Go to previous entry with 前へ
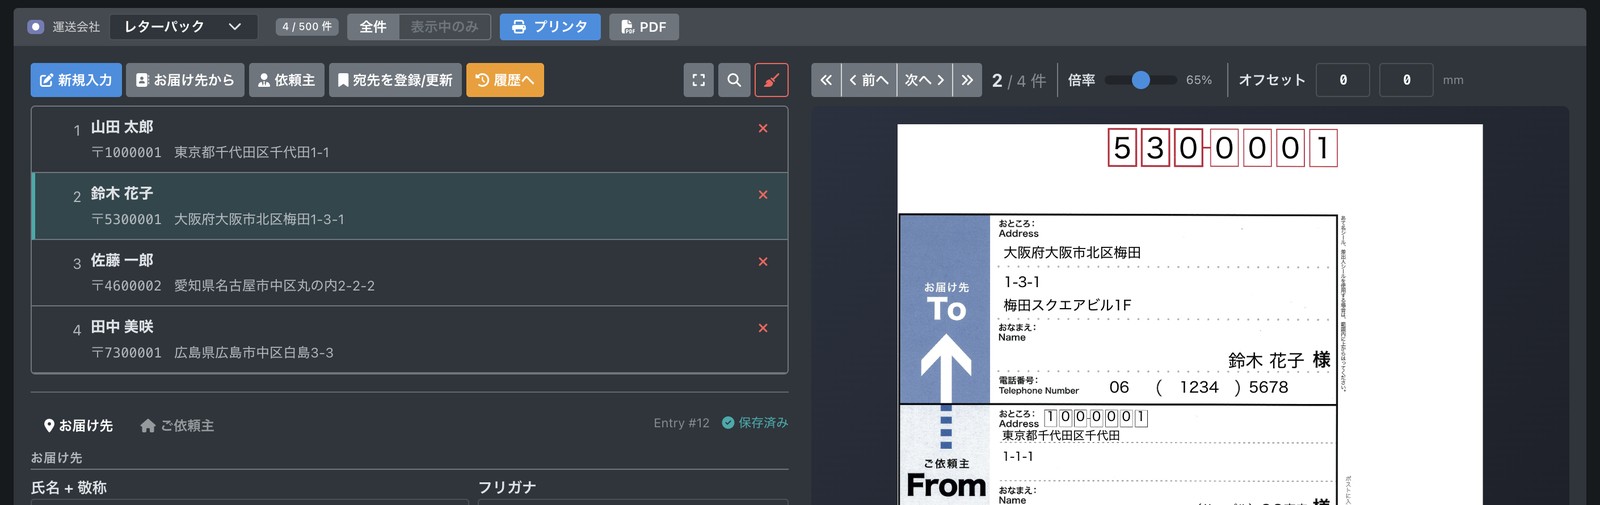 (868, 80)
